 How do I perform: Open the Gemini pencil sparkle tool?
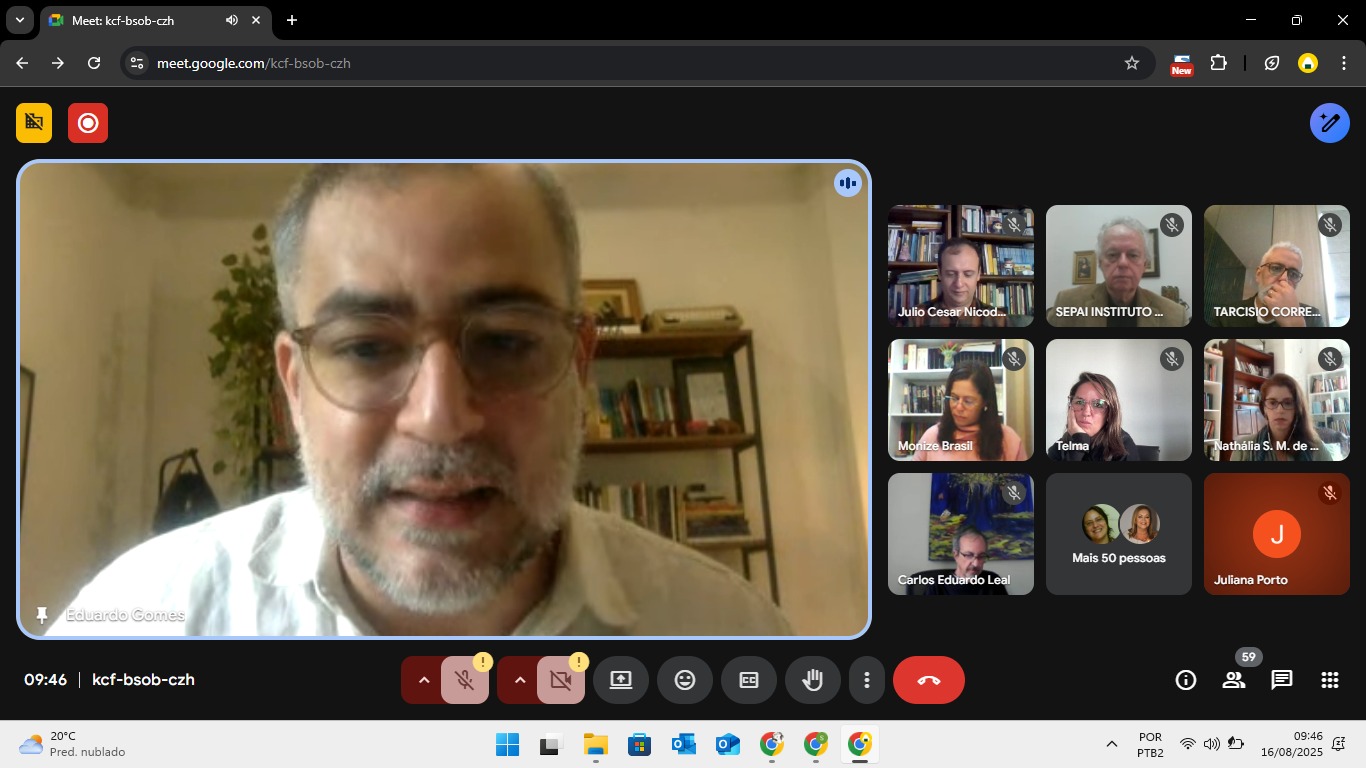point(1329,123)
